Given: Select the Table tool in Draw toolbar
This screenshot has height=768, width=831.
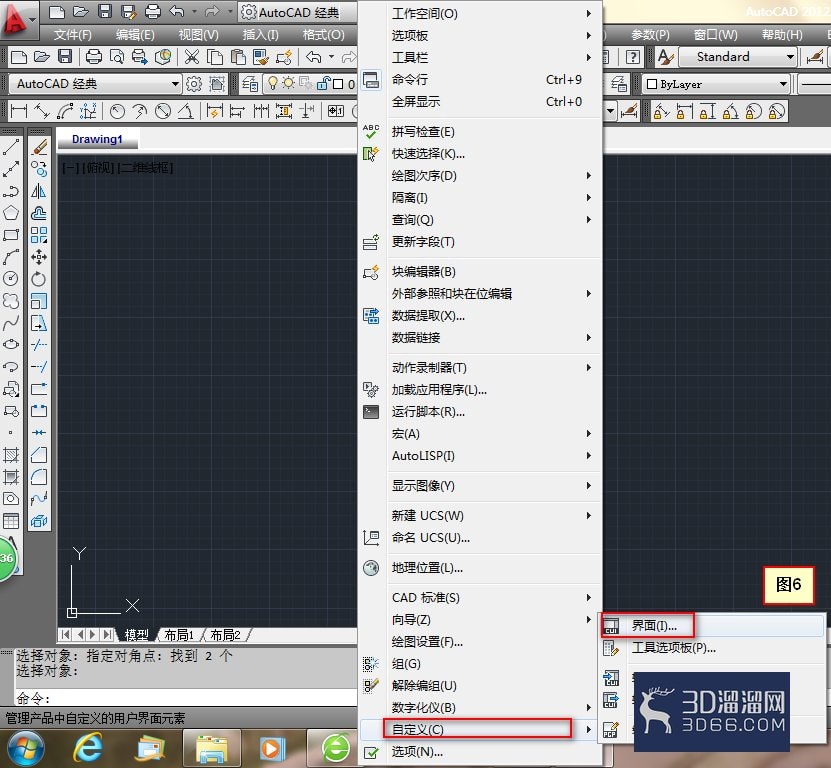Looking at the screenshot, I should tap(11, 521).
